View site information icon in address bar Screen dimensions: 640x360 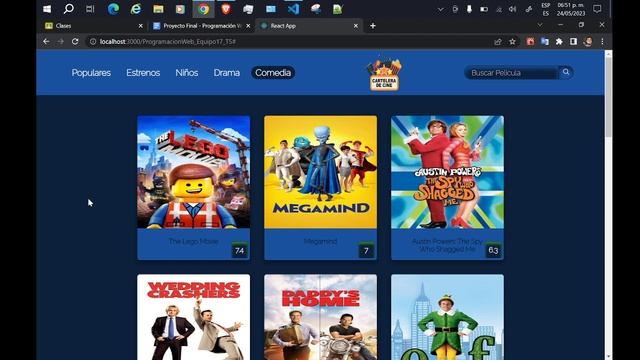[x=93, y=42]
